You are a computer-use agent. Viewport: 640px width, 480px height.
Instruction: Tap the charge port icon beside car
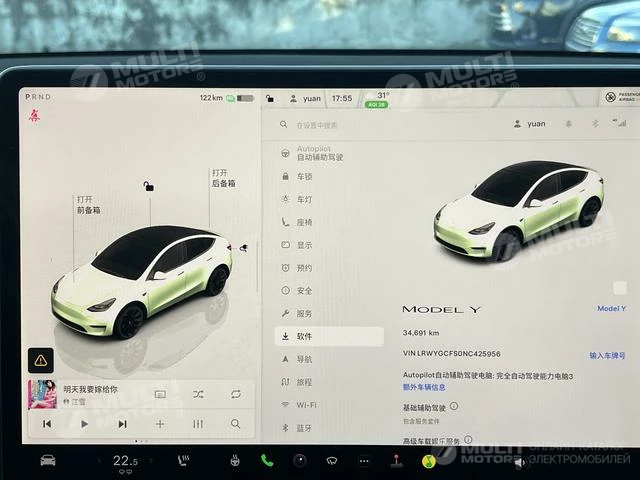(243, 248)
